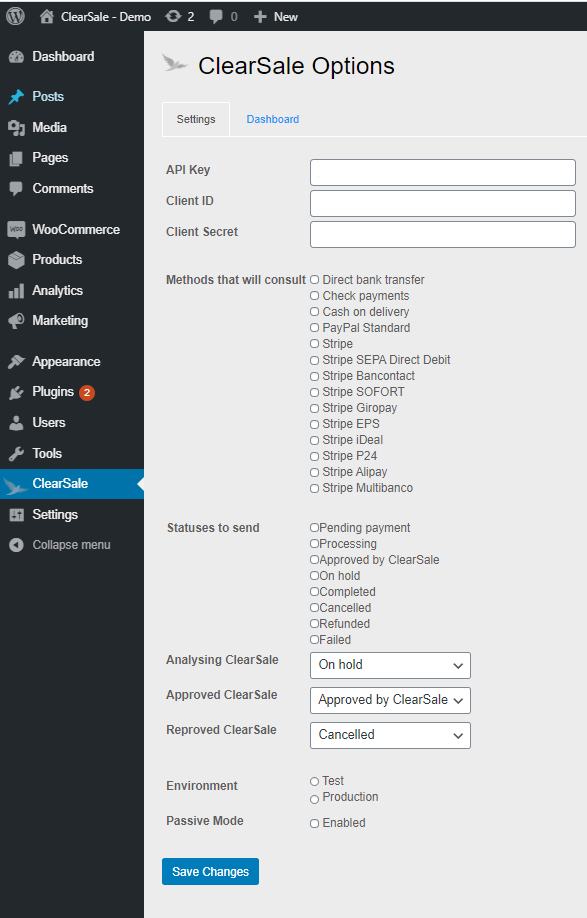
Task: Select Stripe Multibanco method
Action: (x=314, y=488)
